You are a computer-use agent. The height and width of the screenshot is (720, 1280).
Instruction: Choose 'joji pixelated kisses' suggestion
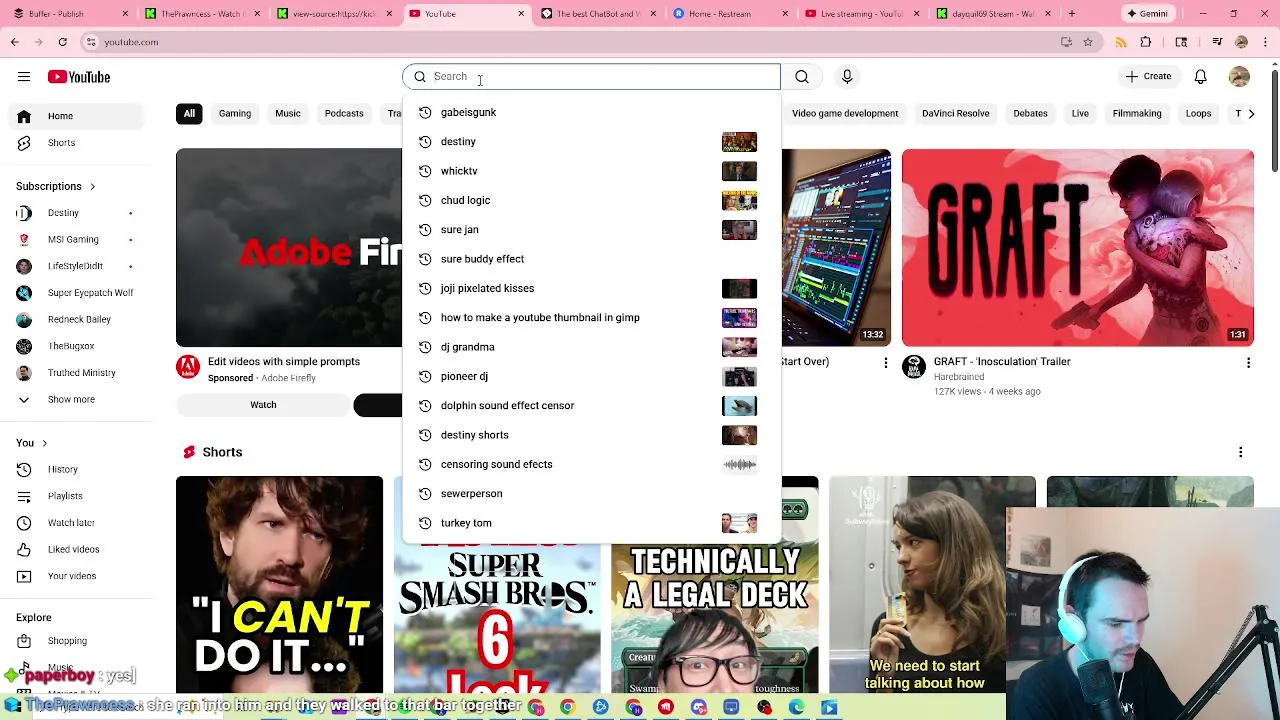(x=591, y=288)
